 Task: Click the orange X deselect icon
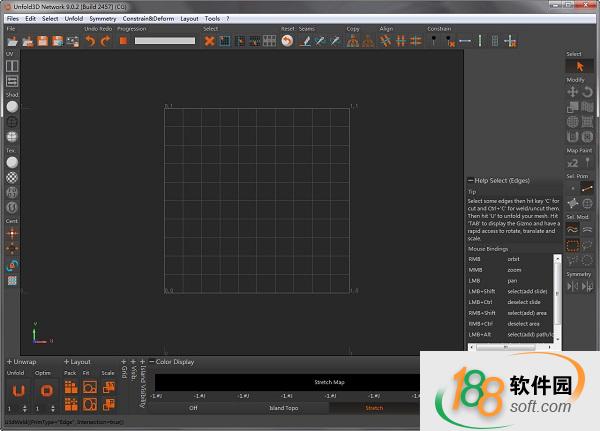tap(210, 41)
